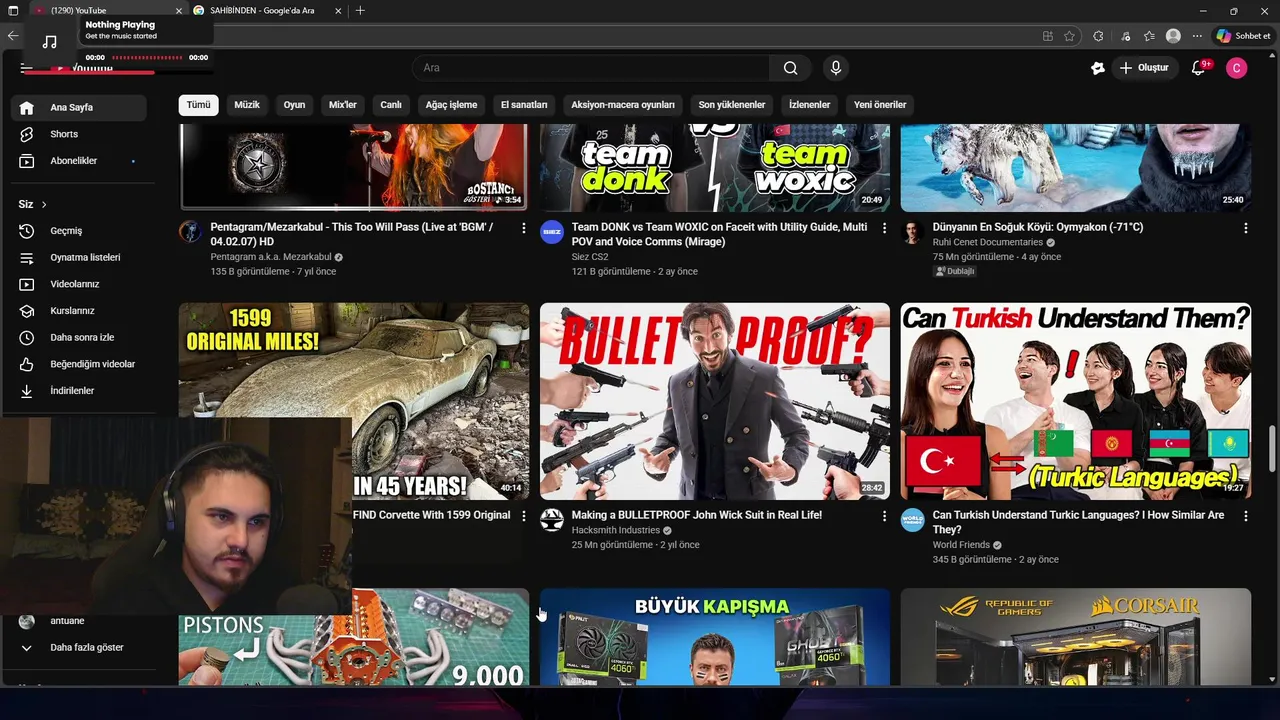1280x720 pixels.
Task: Open options menu for Turkic Languages video
Action: point(1245,516)
